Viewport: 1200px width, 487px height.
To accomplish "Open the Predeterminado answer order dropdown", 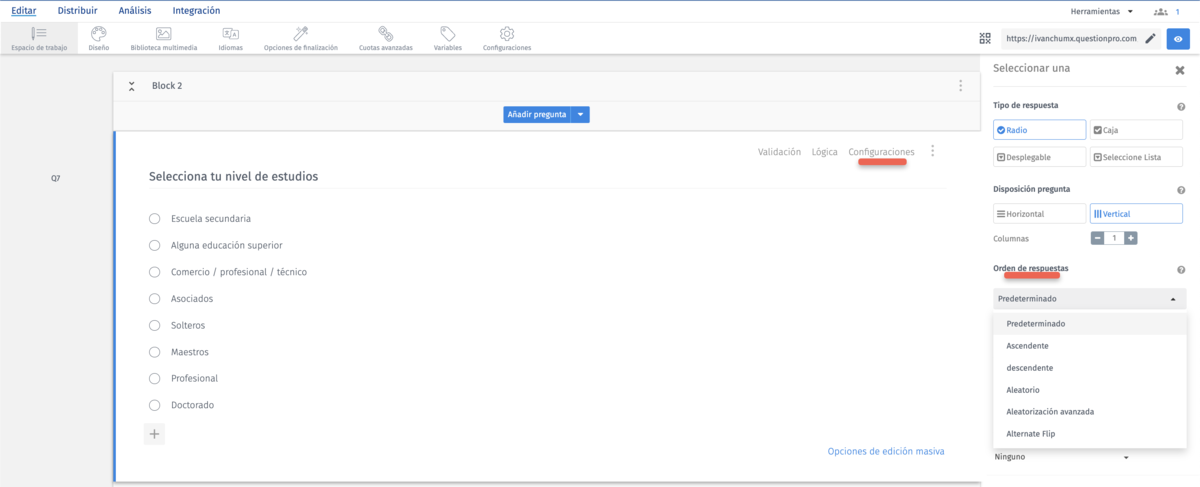I will pos(1089,298).
